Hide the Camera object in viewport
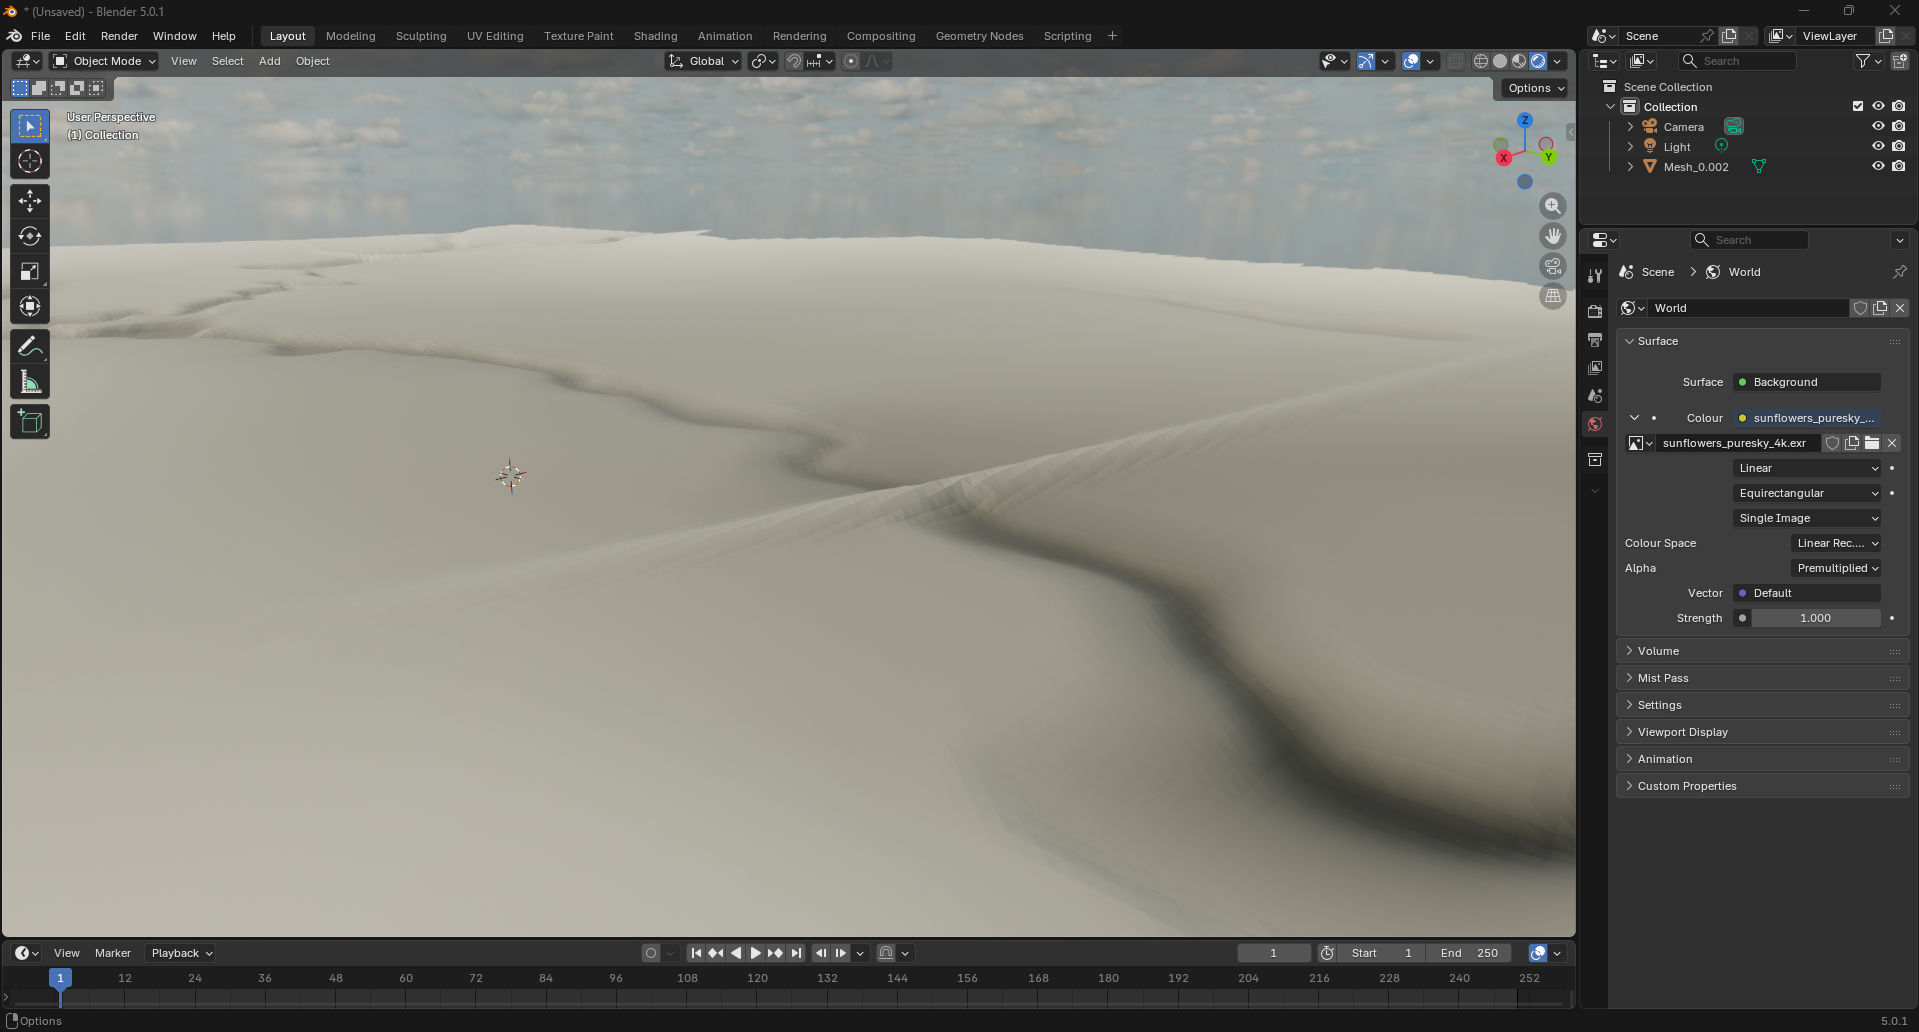 [1878, 126]
